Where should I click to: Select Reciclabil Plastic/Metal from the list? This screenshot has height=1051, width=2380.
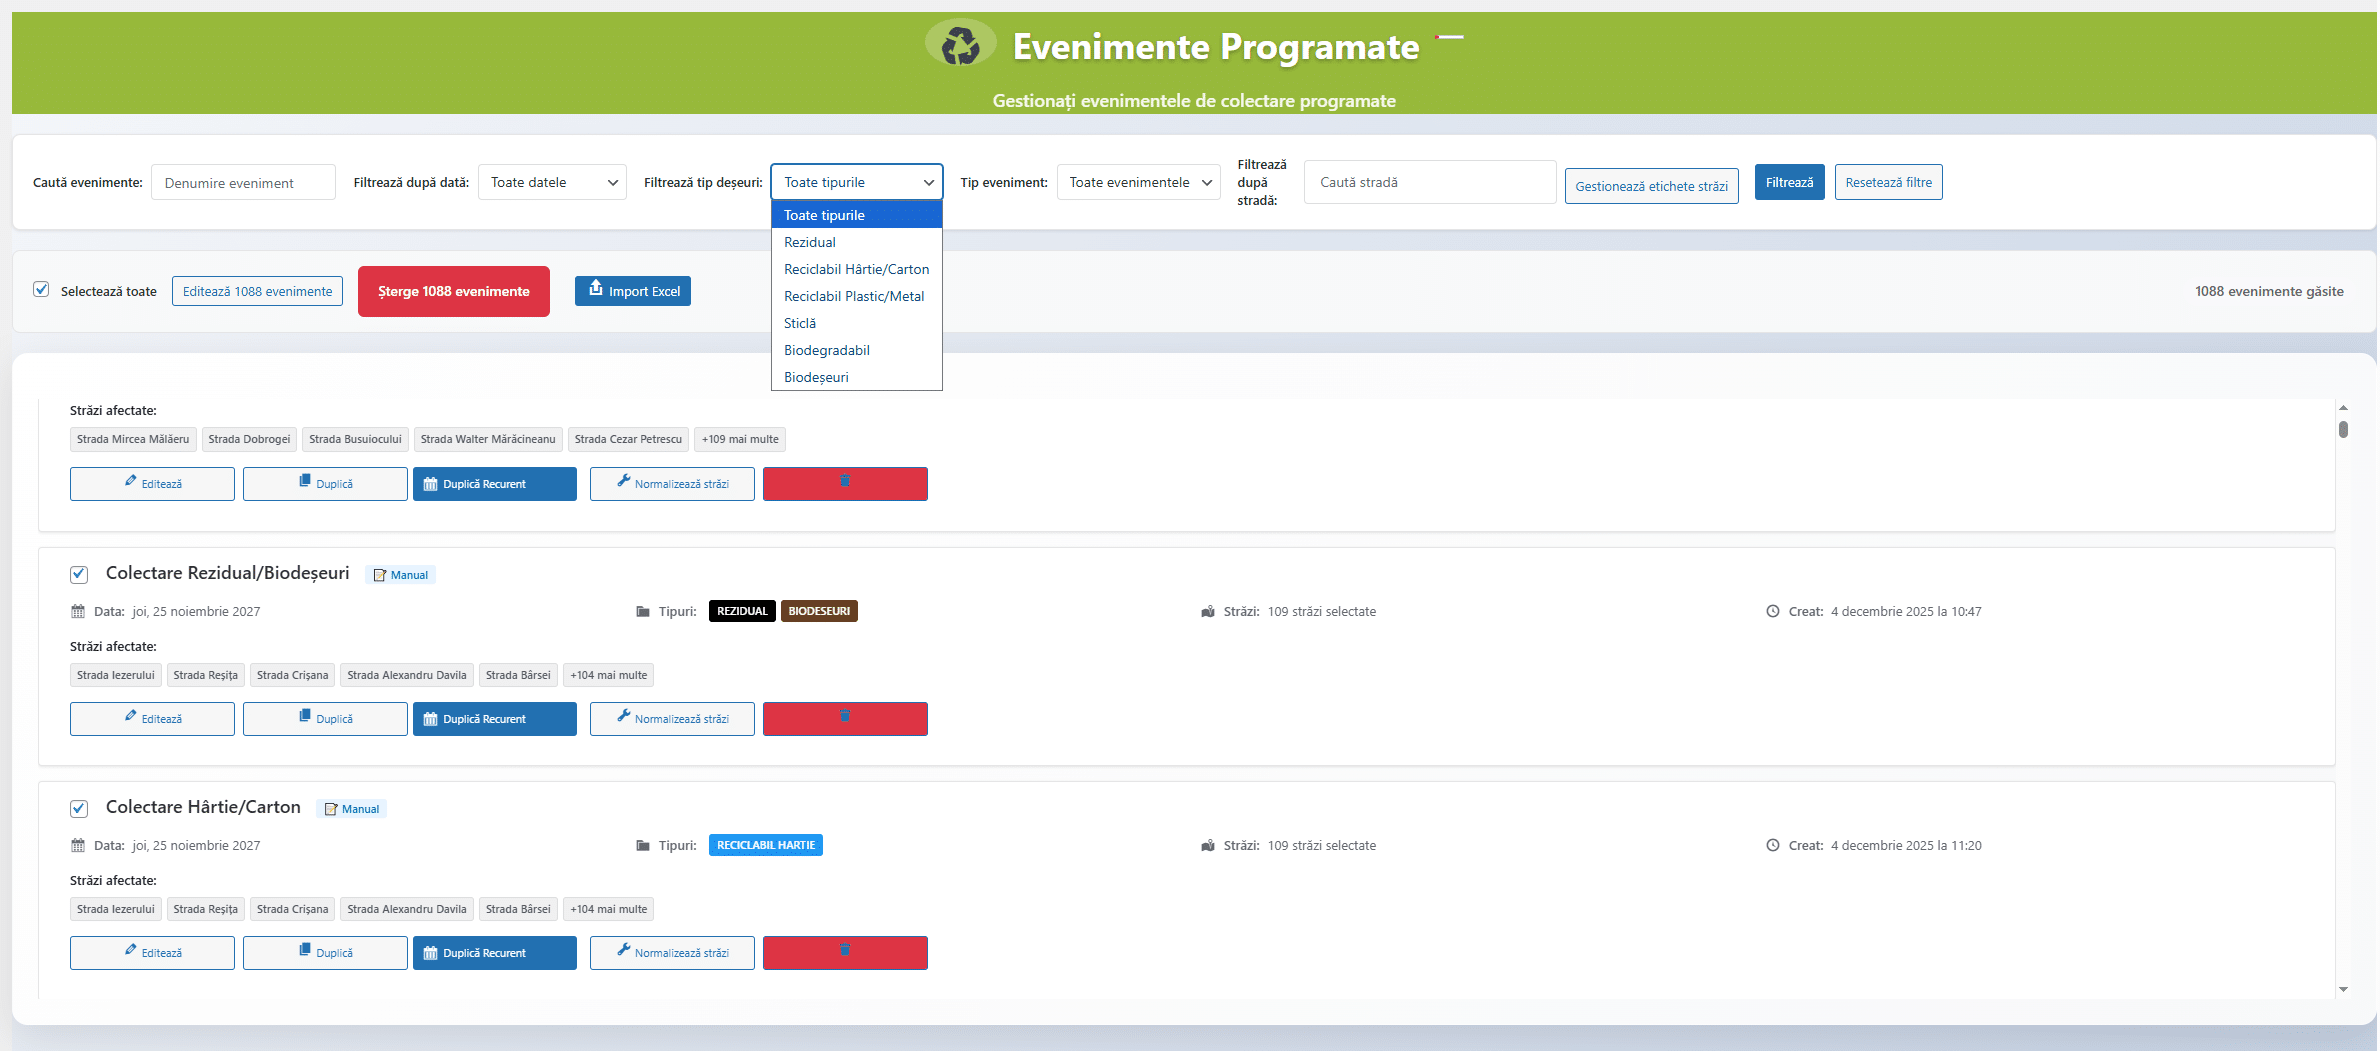click(854, 296)
